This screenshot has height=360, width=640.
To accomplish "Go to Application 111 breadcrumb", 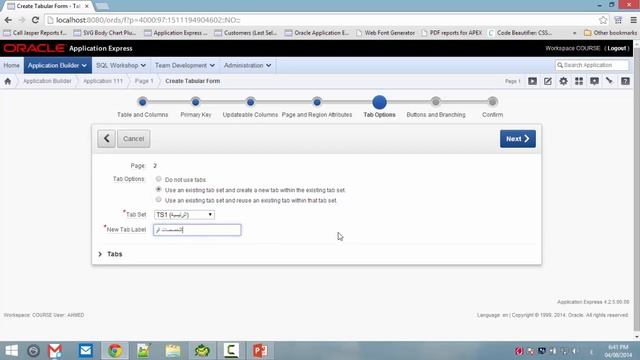I will [103, 81].
